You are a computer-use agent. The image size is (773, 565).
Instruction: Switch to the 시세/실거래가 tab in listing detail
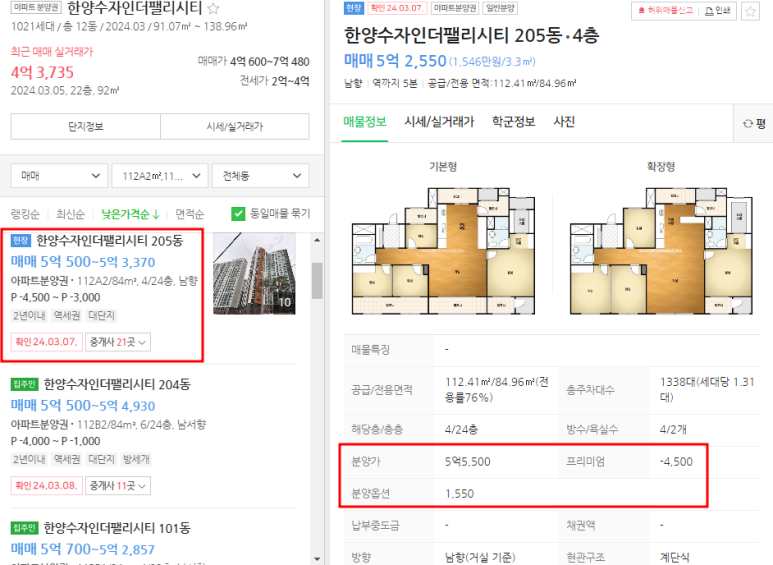pyautogui.click(x=439, y=122)
